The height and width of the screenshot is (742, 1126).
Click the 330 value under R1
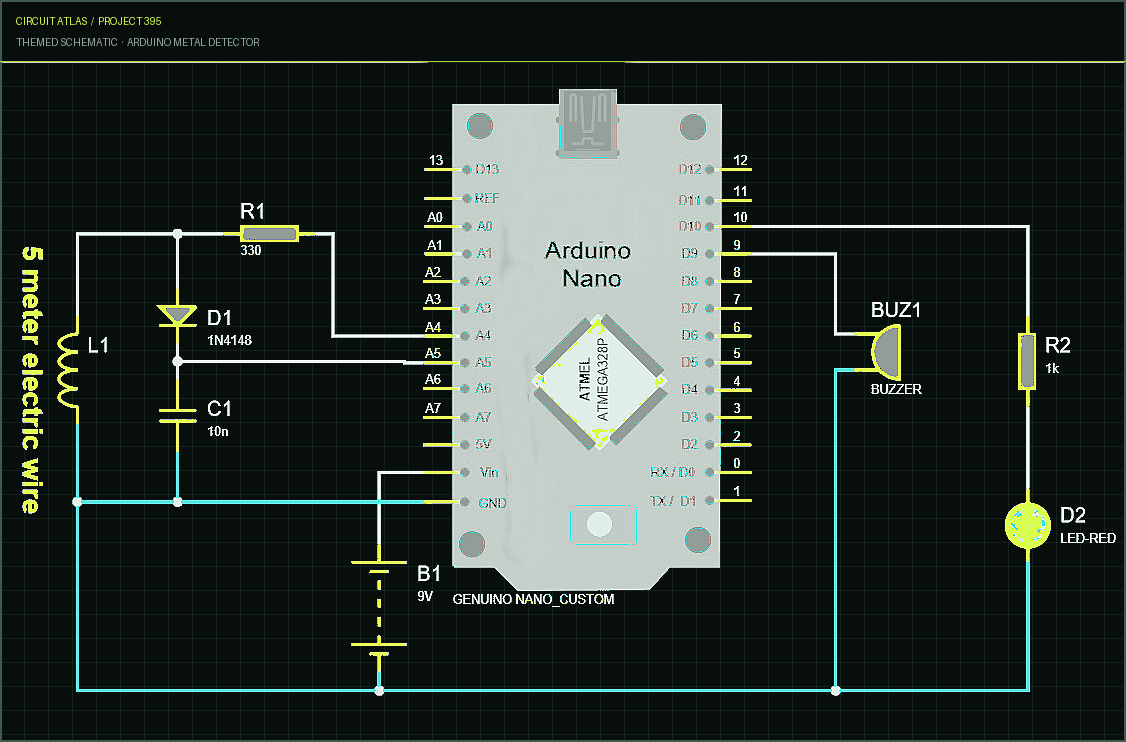(x=251, y=251)
